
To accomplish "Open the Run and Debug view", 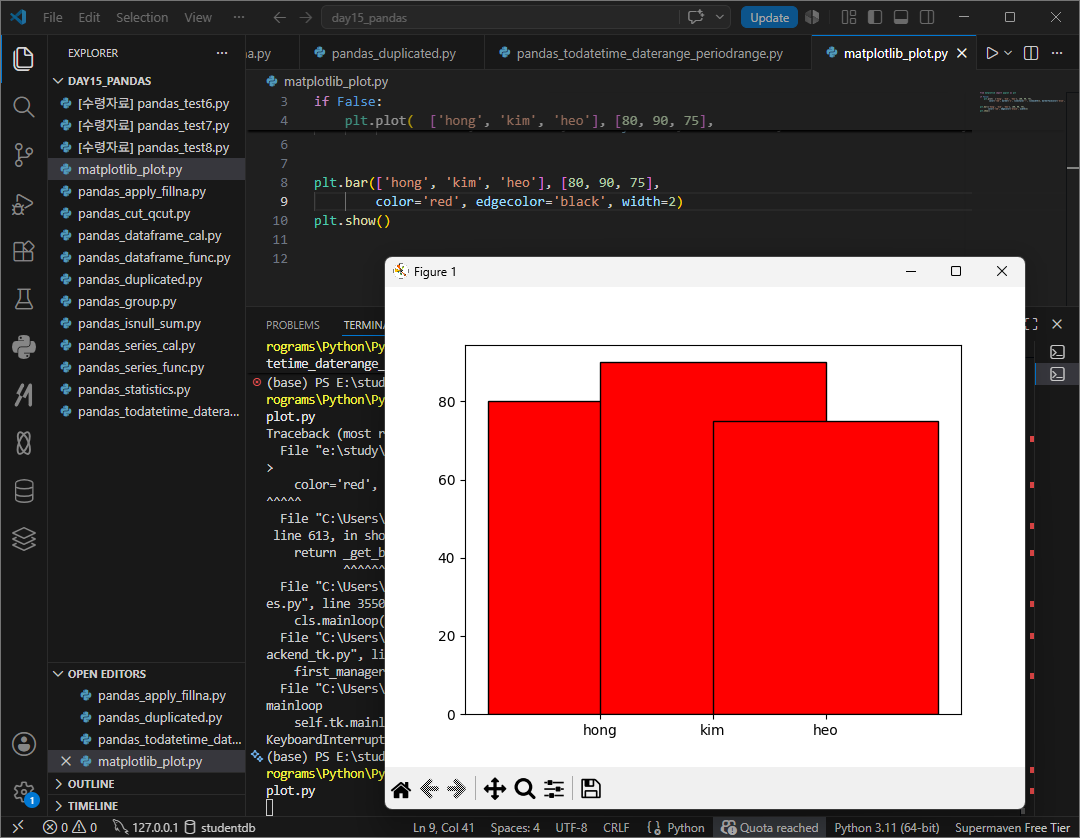I will 23,204.
